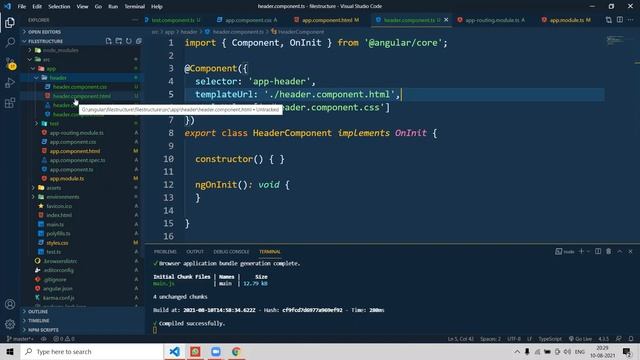The width and height of the screenshot is (640, 360).
Task: Open header.component.css in Explorer
Action: click(80, 87)
